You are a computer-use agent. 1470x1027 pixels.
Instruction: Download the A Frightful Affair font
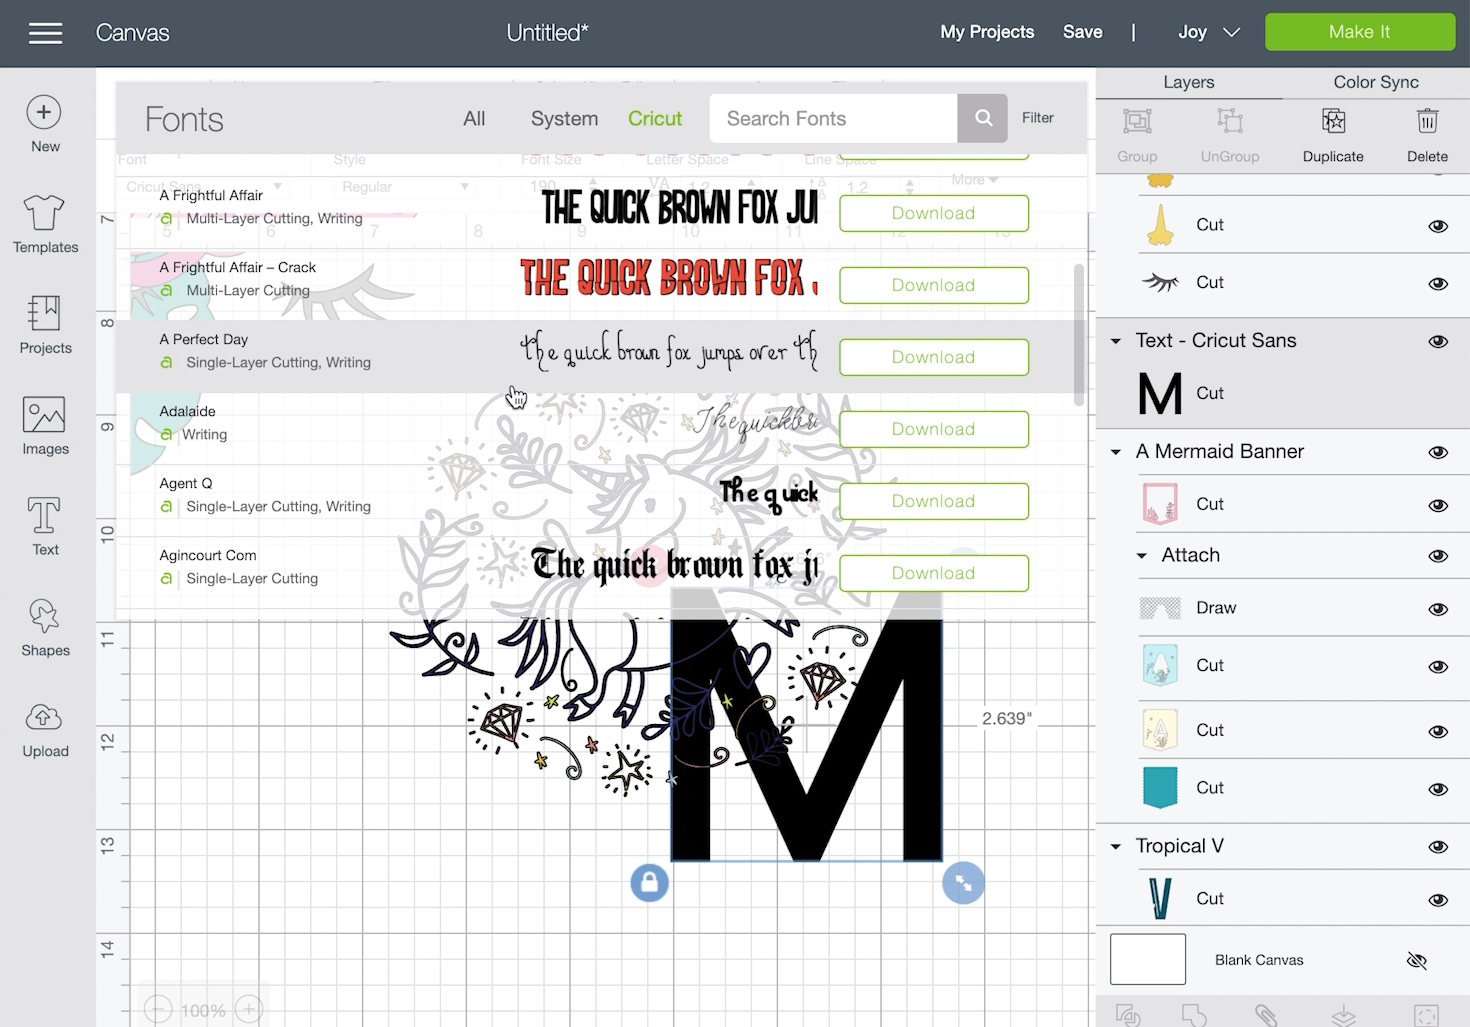[x=934, y=213]
